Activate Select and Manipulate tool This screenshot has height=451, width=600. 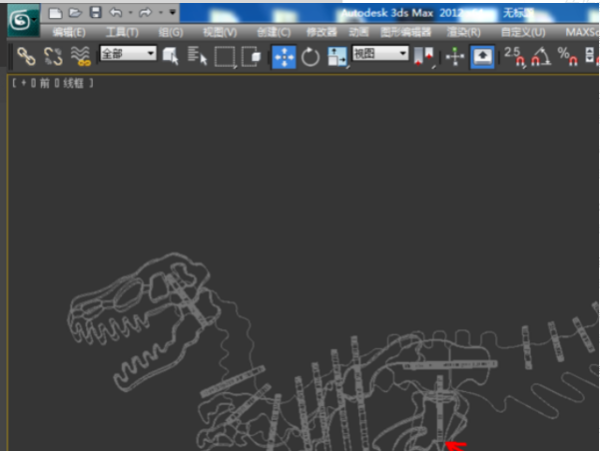pos(455,57)
